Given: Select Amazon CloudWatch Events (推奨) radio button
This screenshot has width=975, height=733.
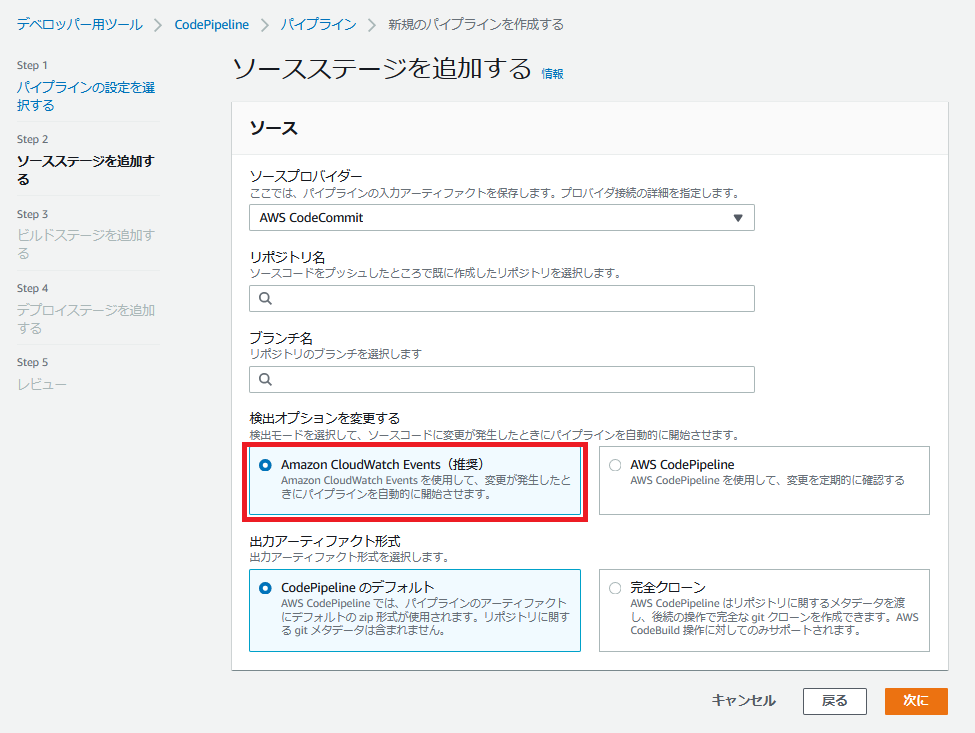Looking at the screenshot, I should pyautogui.click(x=266, y=465).
